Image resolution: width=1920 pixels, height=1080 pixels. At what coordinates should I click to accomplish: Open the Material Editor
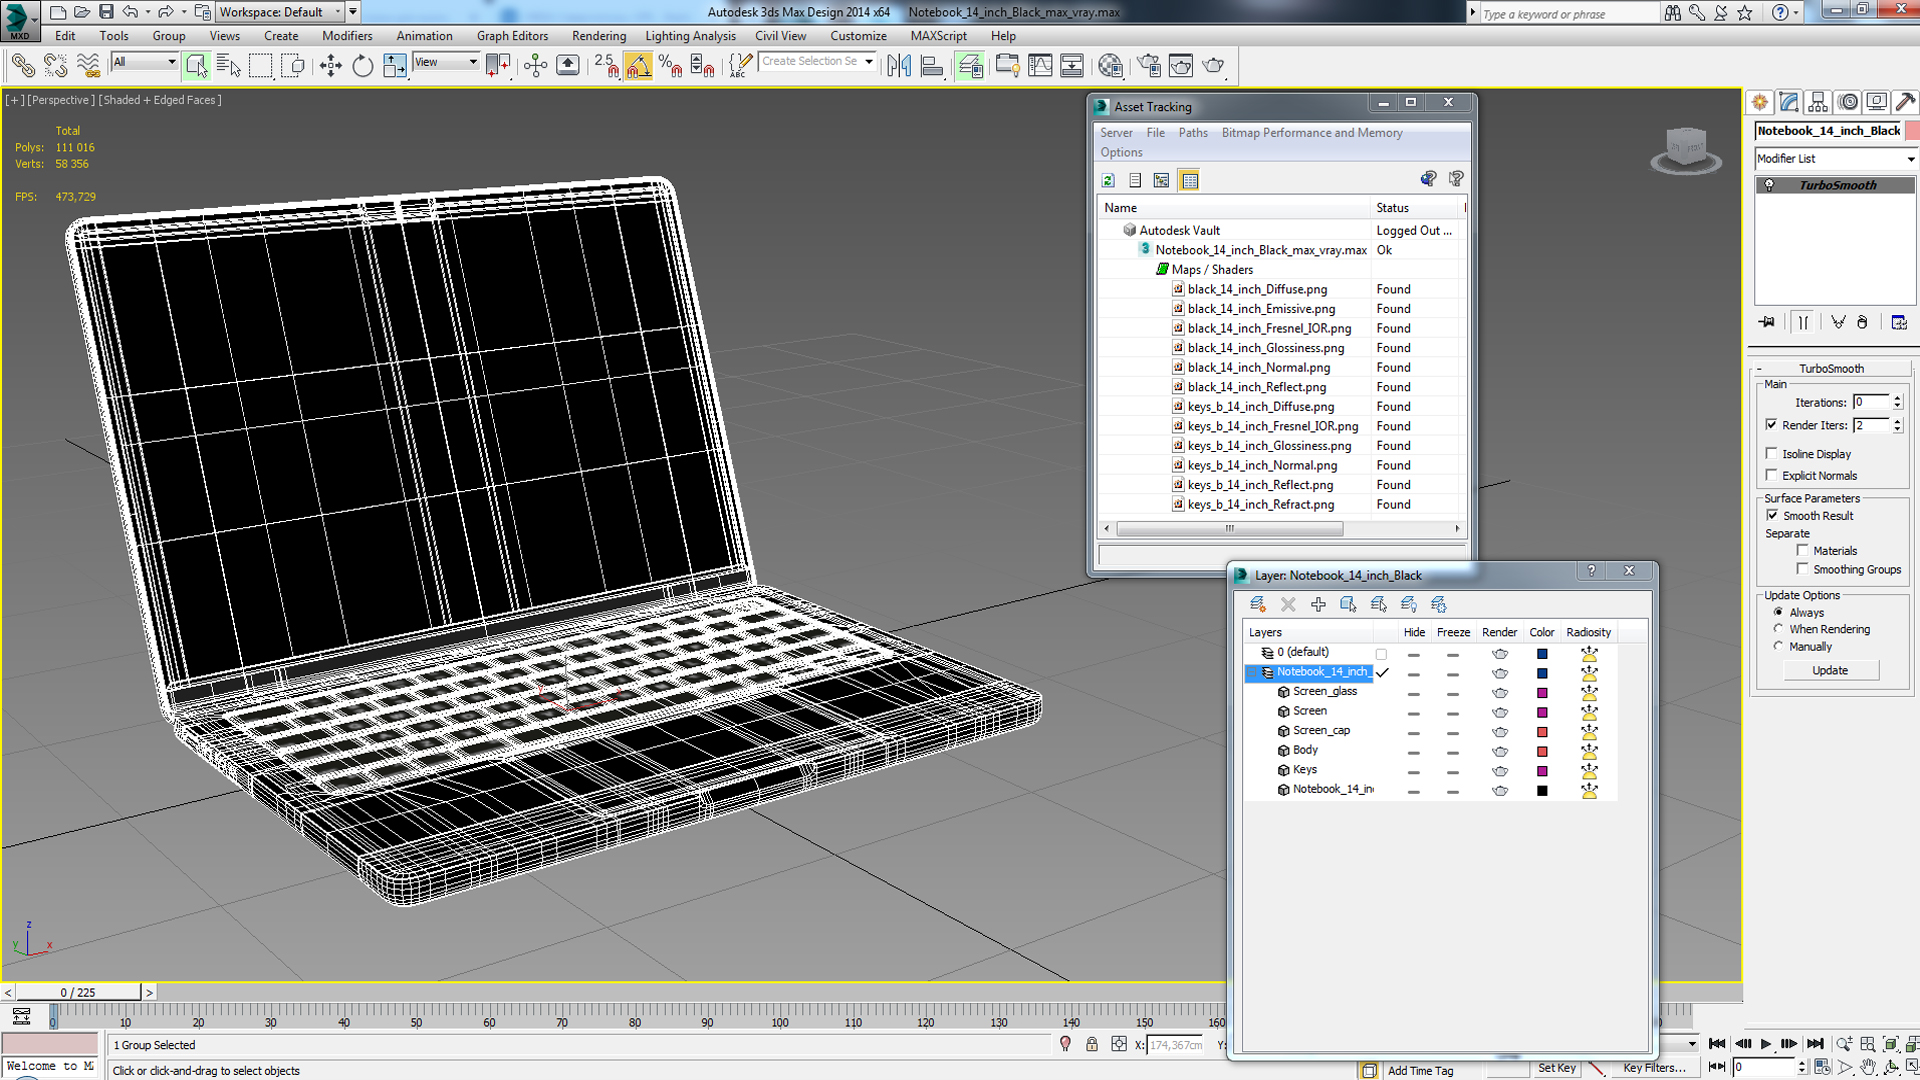[x=1110, y=66]
